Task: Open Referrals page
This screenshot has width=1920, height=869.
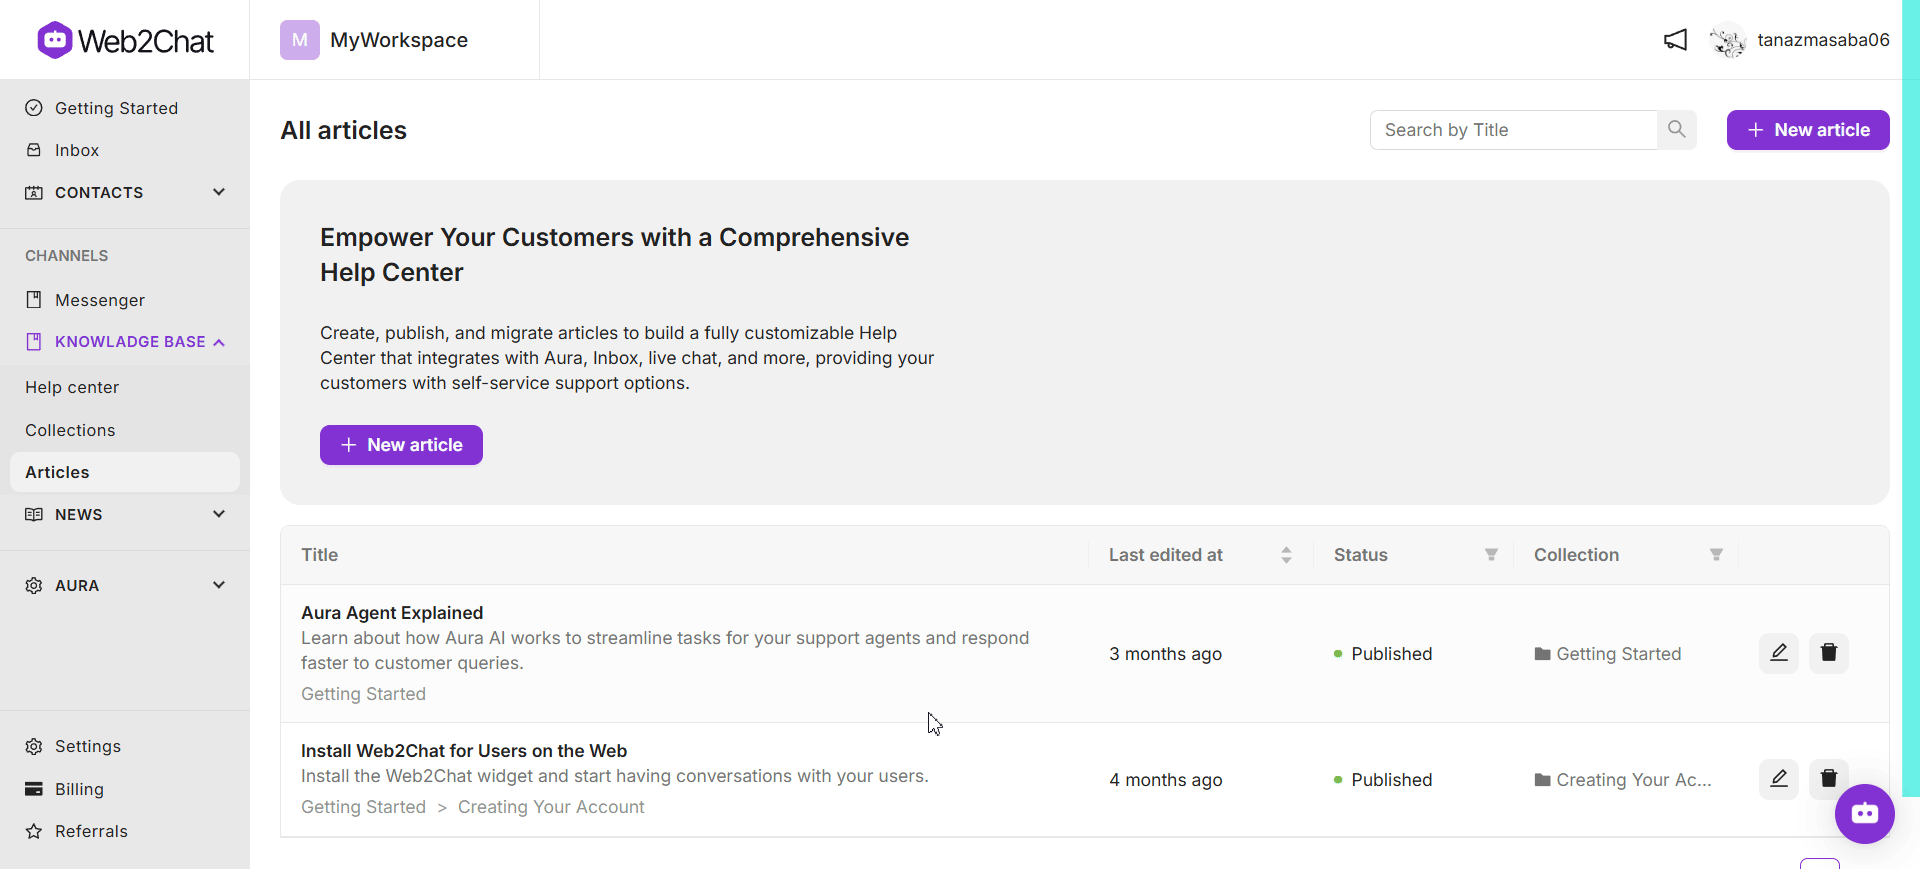Action: tap(91, 831)
